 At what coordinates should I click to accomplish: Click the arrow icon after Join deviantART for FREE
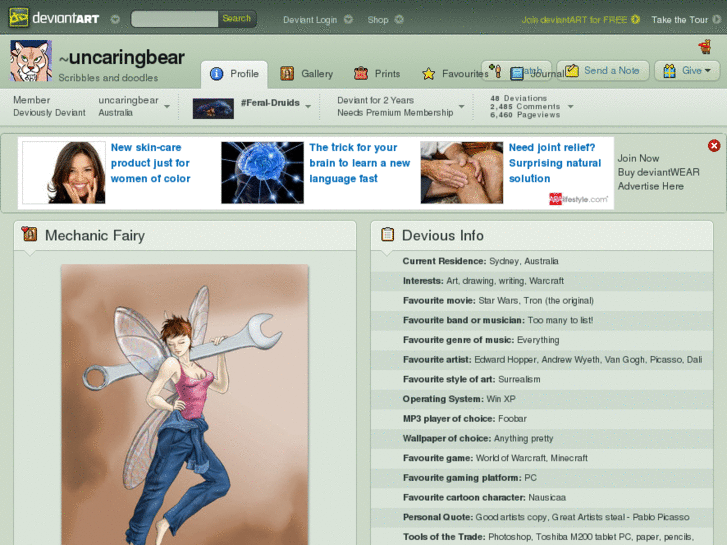click(x=636, y=19)
